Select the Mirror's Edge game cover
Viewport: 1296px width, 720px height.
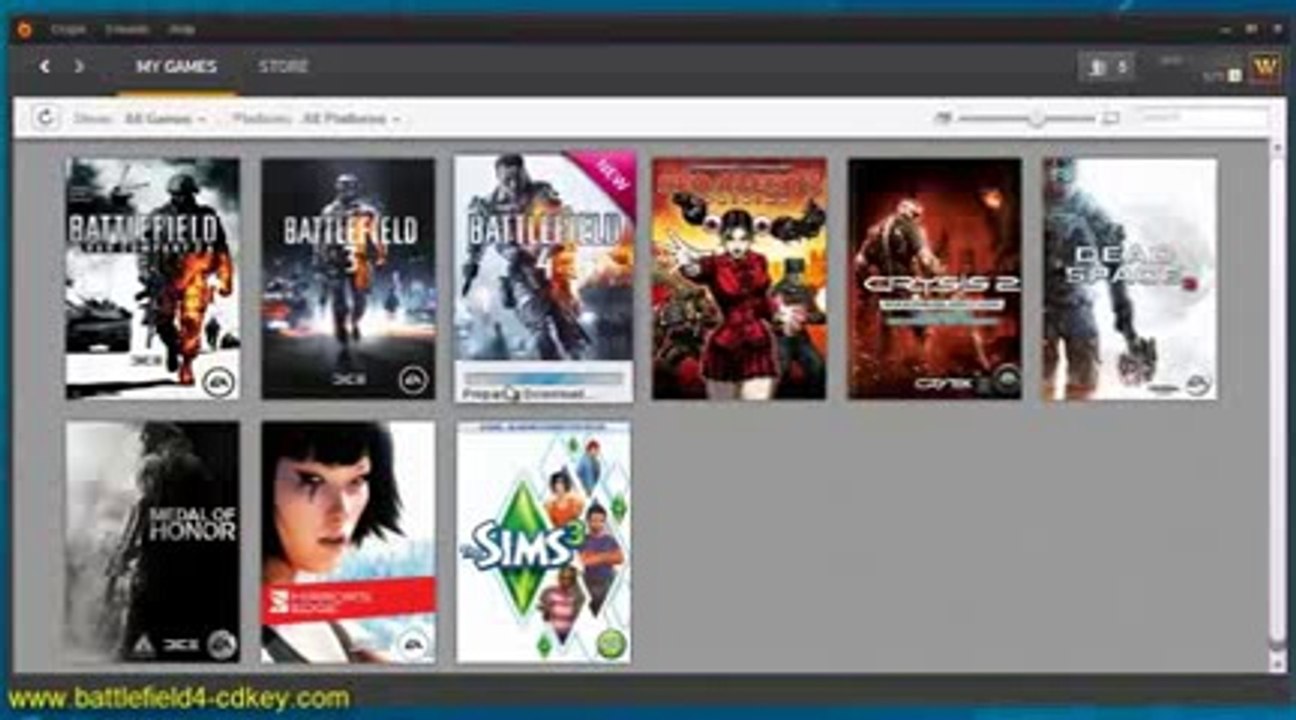pyautogui.click(x=348, y=541)
